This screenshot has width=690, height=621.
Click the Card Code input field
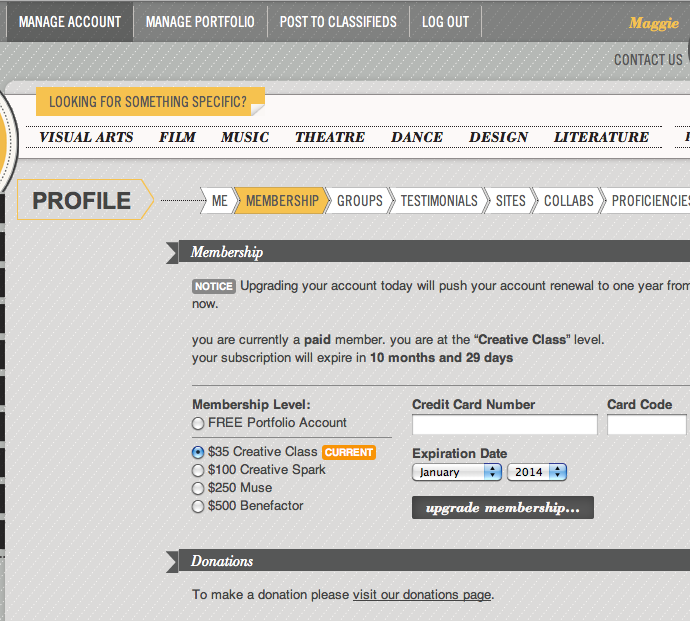tap(646, 425)
